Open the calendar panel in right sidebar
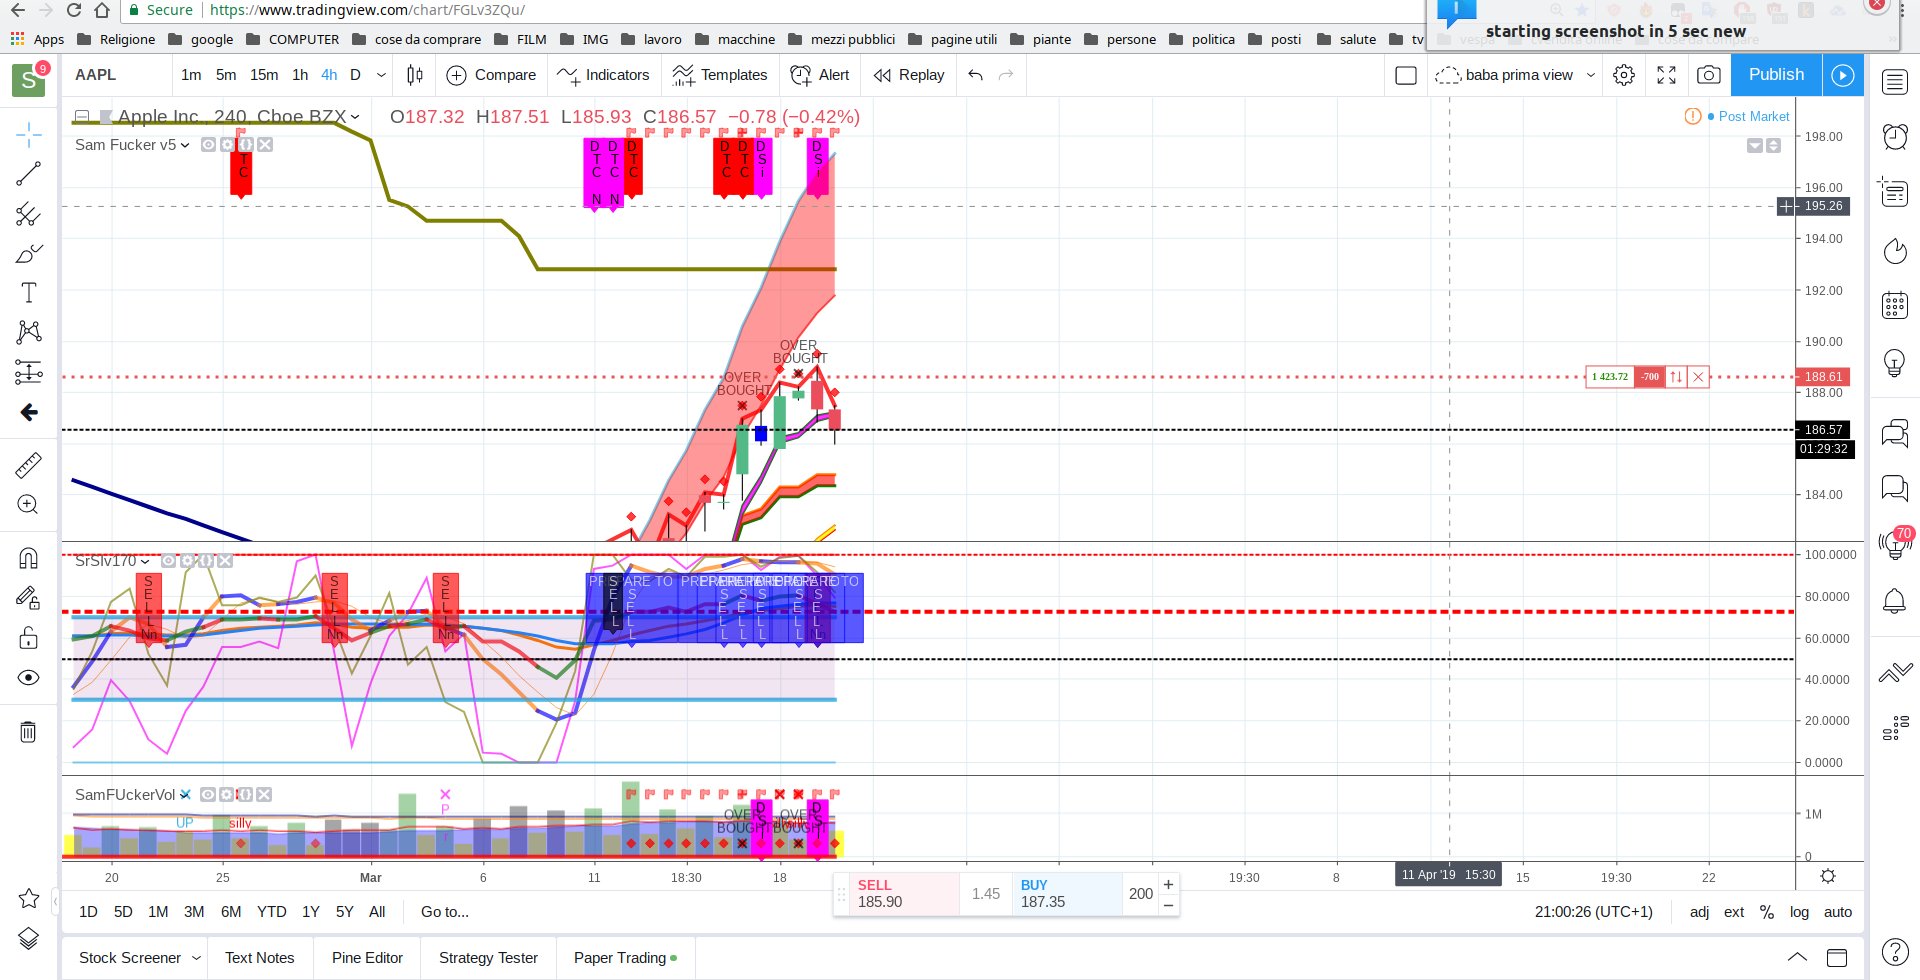 point(1895,305)
